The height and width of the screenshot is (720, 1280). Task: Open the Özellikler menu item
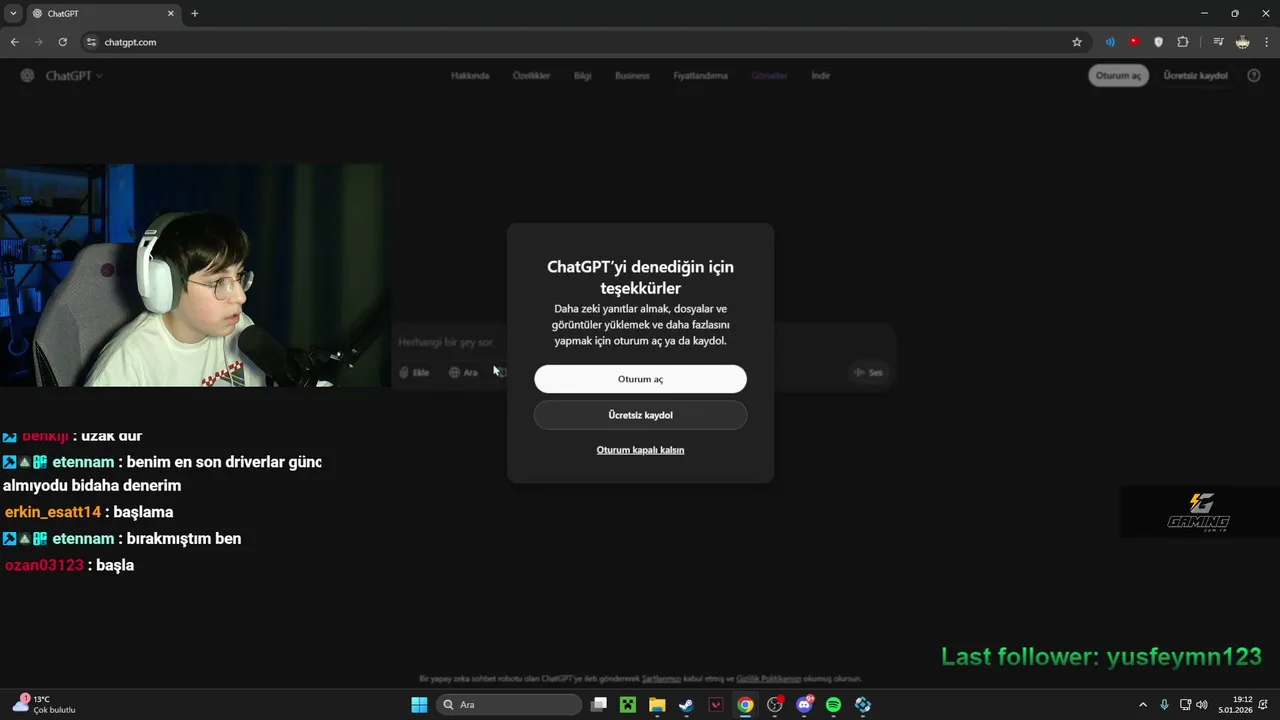531,76
